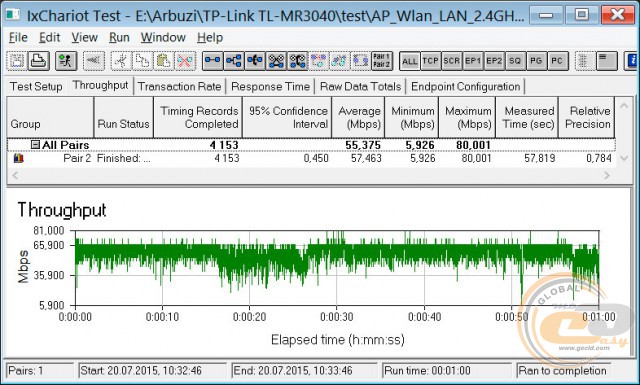Click the Average (Mbps) column header
This screenshot has height=385, width=640.
[358, 117]
